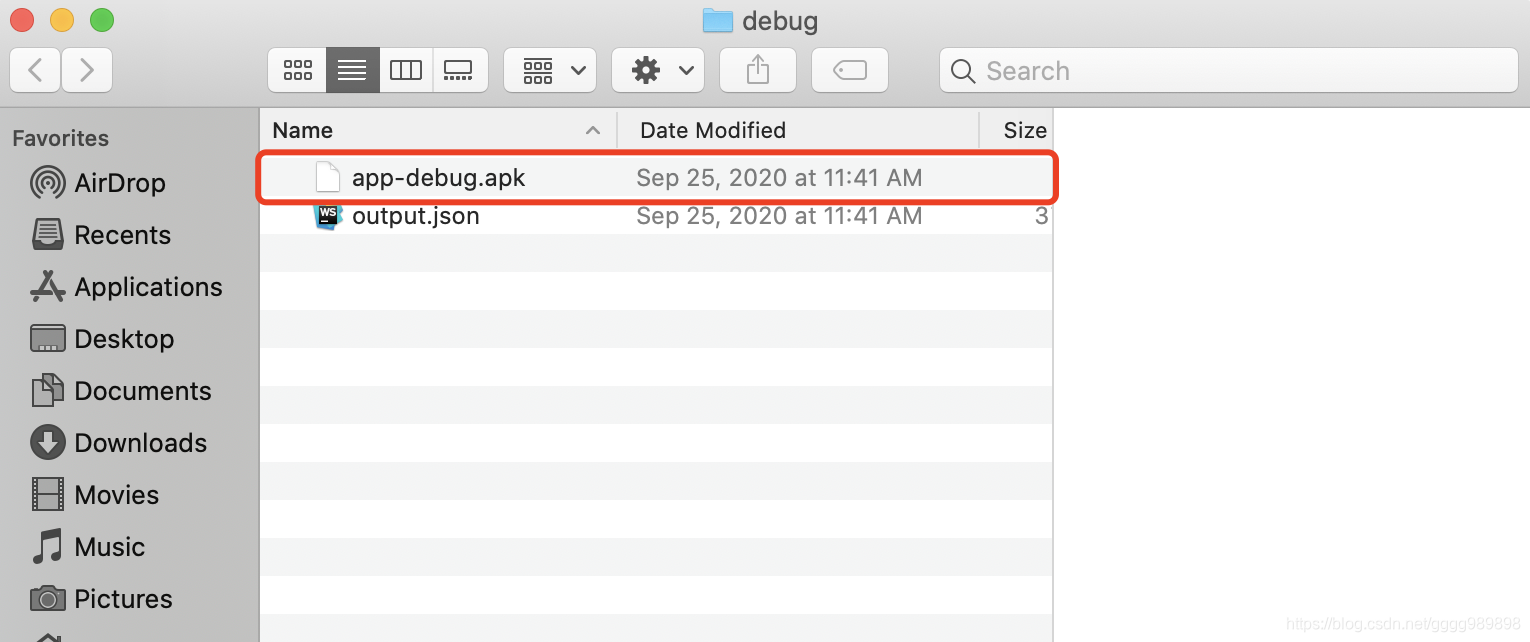Click the WebStorm icon of output.json
Viewport: 1530px width, 642px height.
pyautogui.click(x=328, y=216)
